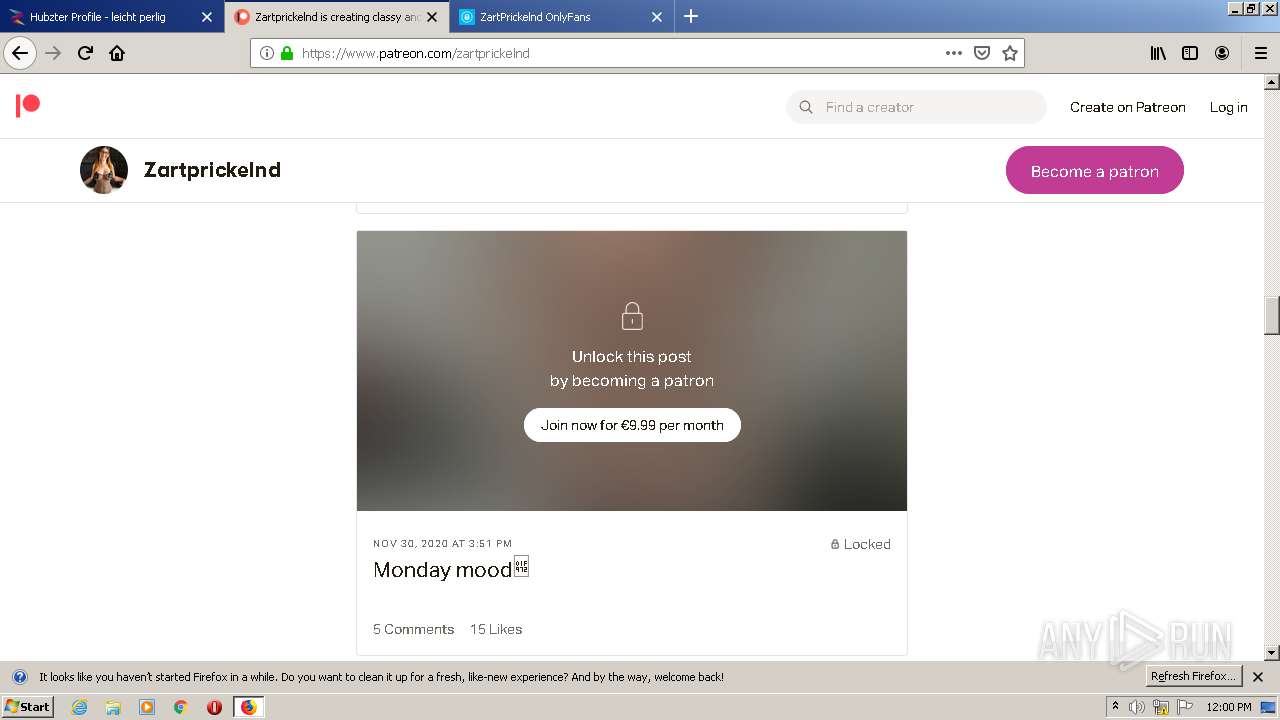Click Become a patron button
This screenshot has width=1280, height=720.
click(1095, 171)
